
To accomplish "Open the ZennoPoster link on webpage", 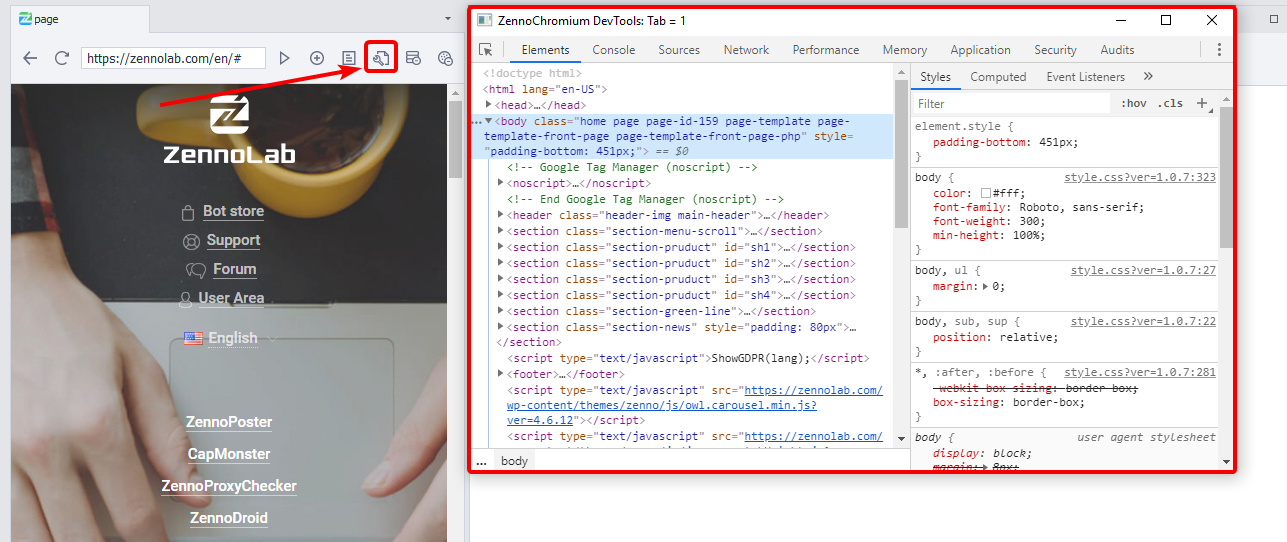I will [x=229, y=422].
